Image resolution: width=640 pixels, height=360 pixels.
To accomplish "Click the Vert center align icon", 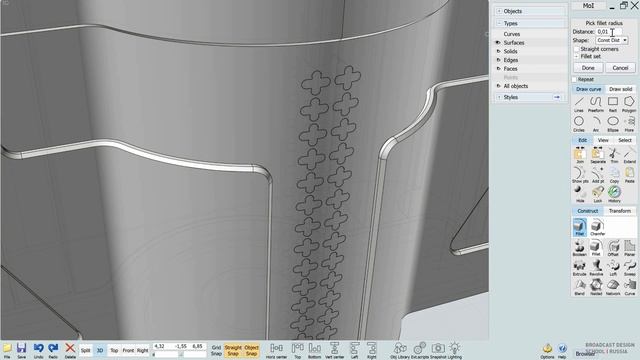I will [x=334, y=350].
